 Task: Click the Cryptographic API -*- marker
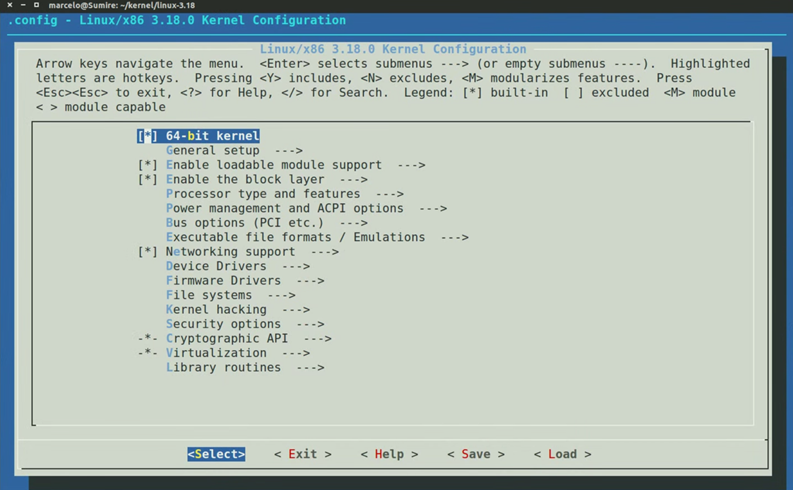[147, 338]
